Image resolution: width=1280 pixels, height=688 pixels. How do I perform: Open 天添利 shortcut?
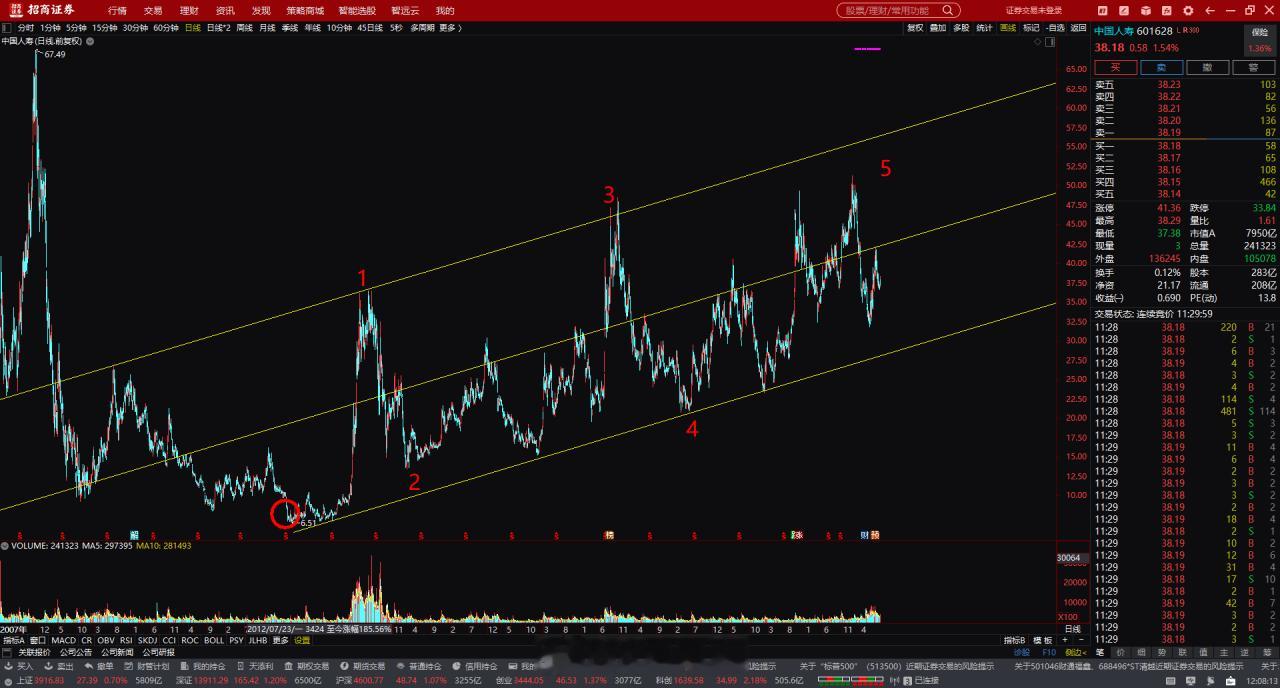click(254, 666)
